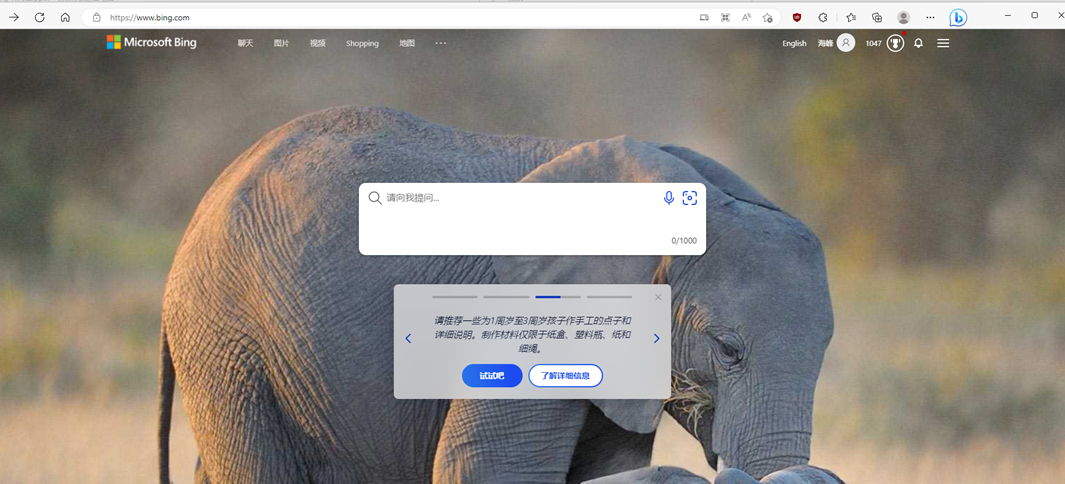Image resolution: width=1065 pixels, height=484 pixels.
Task: Click the 了解详细信息 button
Action: click(565, 375)
